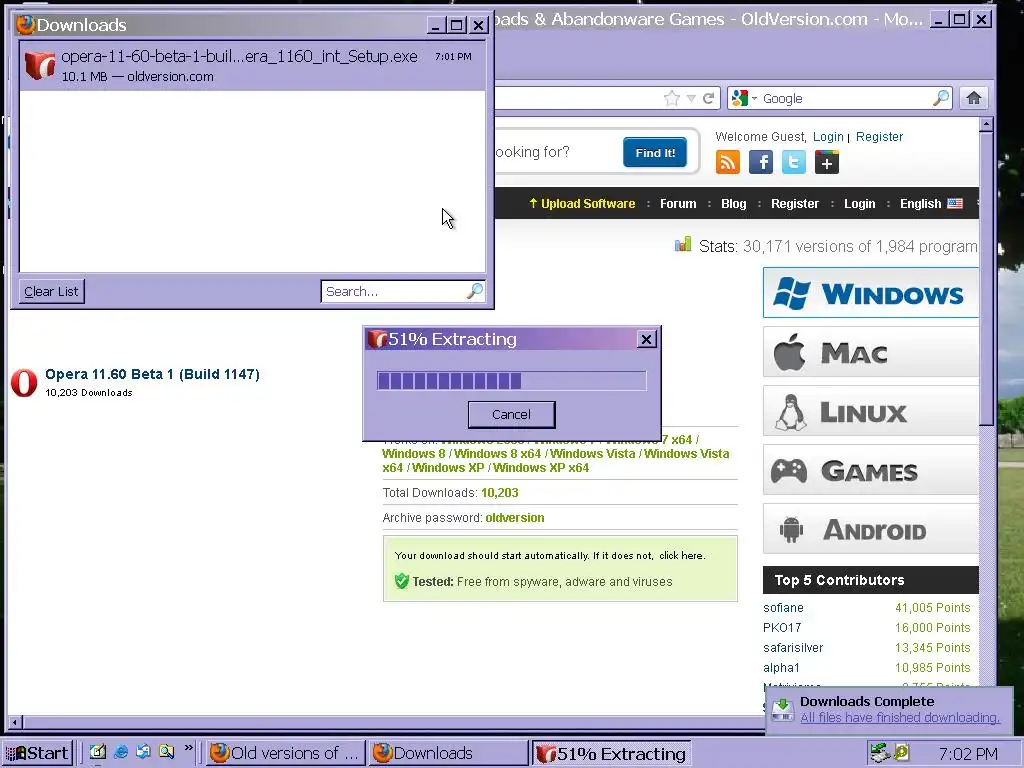Click the vertical scrollbar up arrow in Firefox
Viewport: 1024px width, 768px height.
[x=986, y=123]
